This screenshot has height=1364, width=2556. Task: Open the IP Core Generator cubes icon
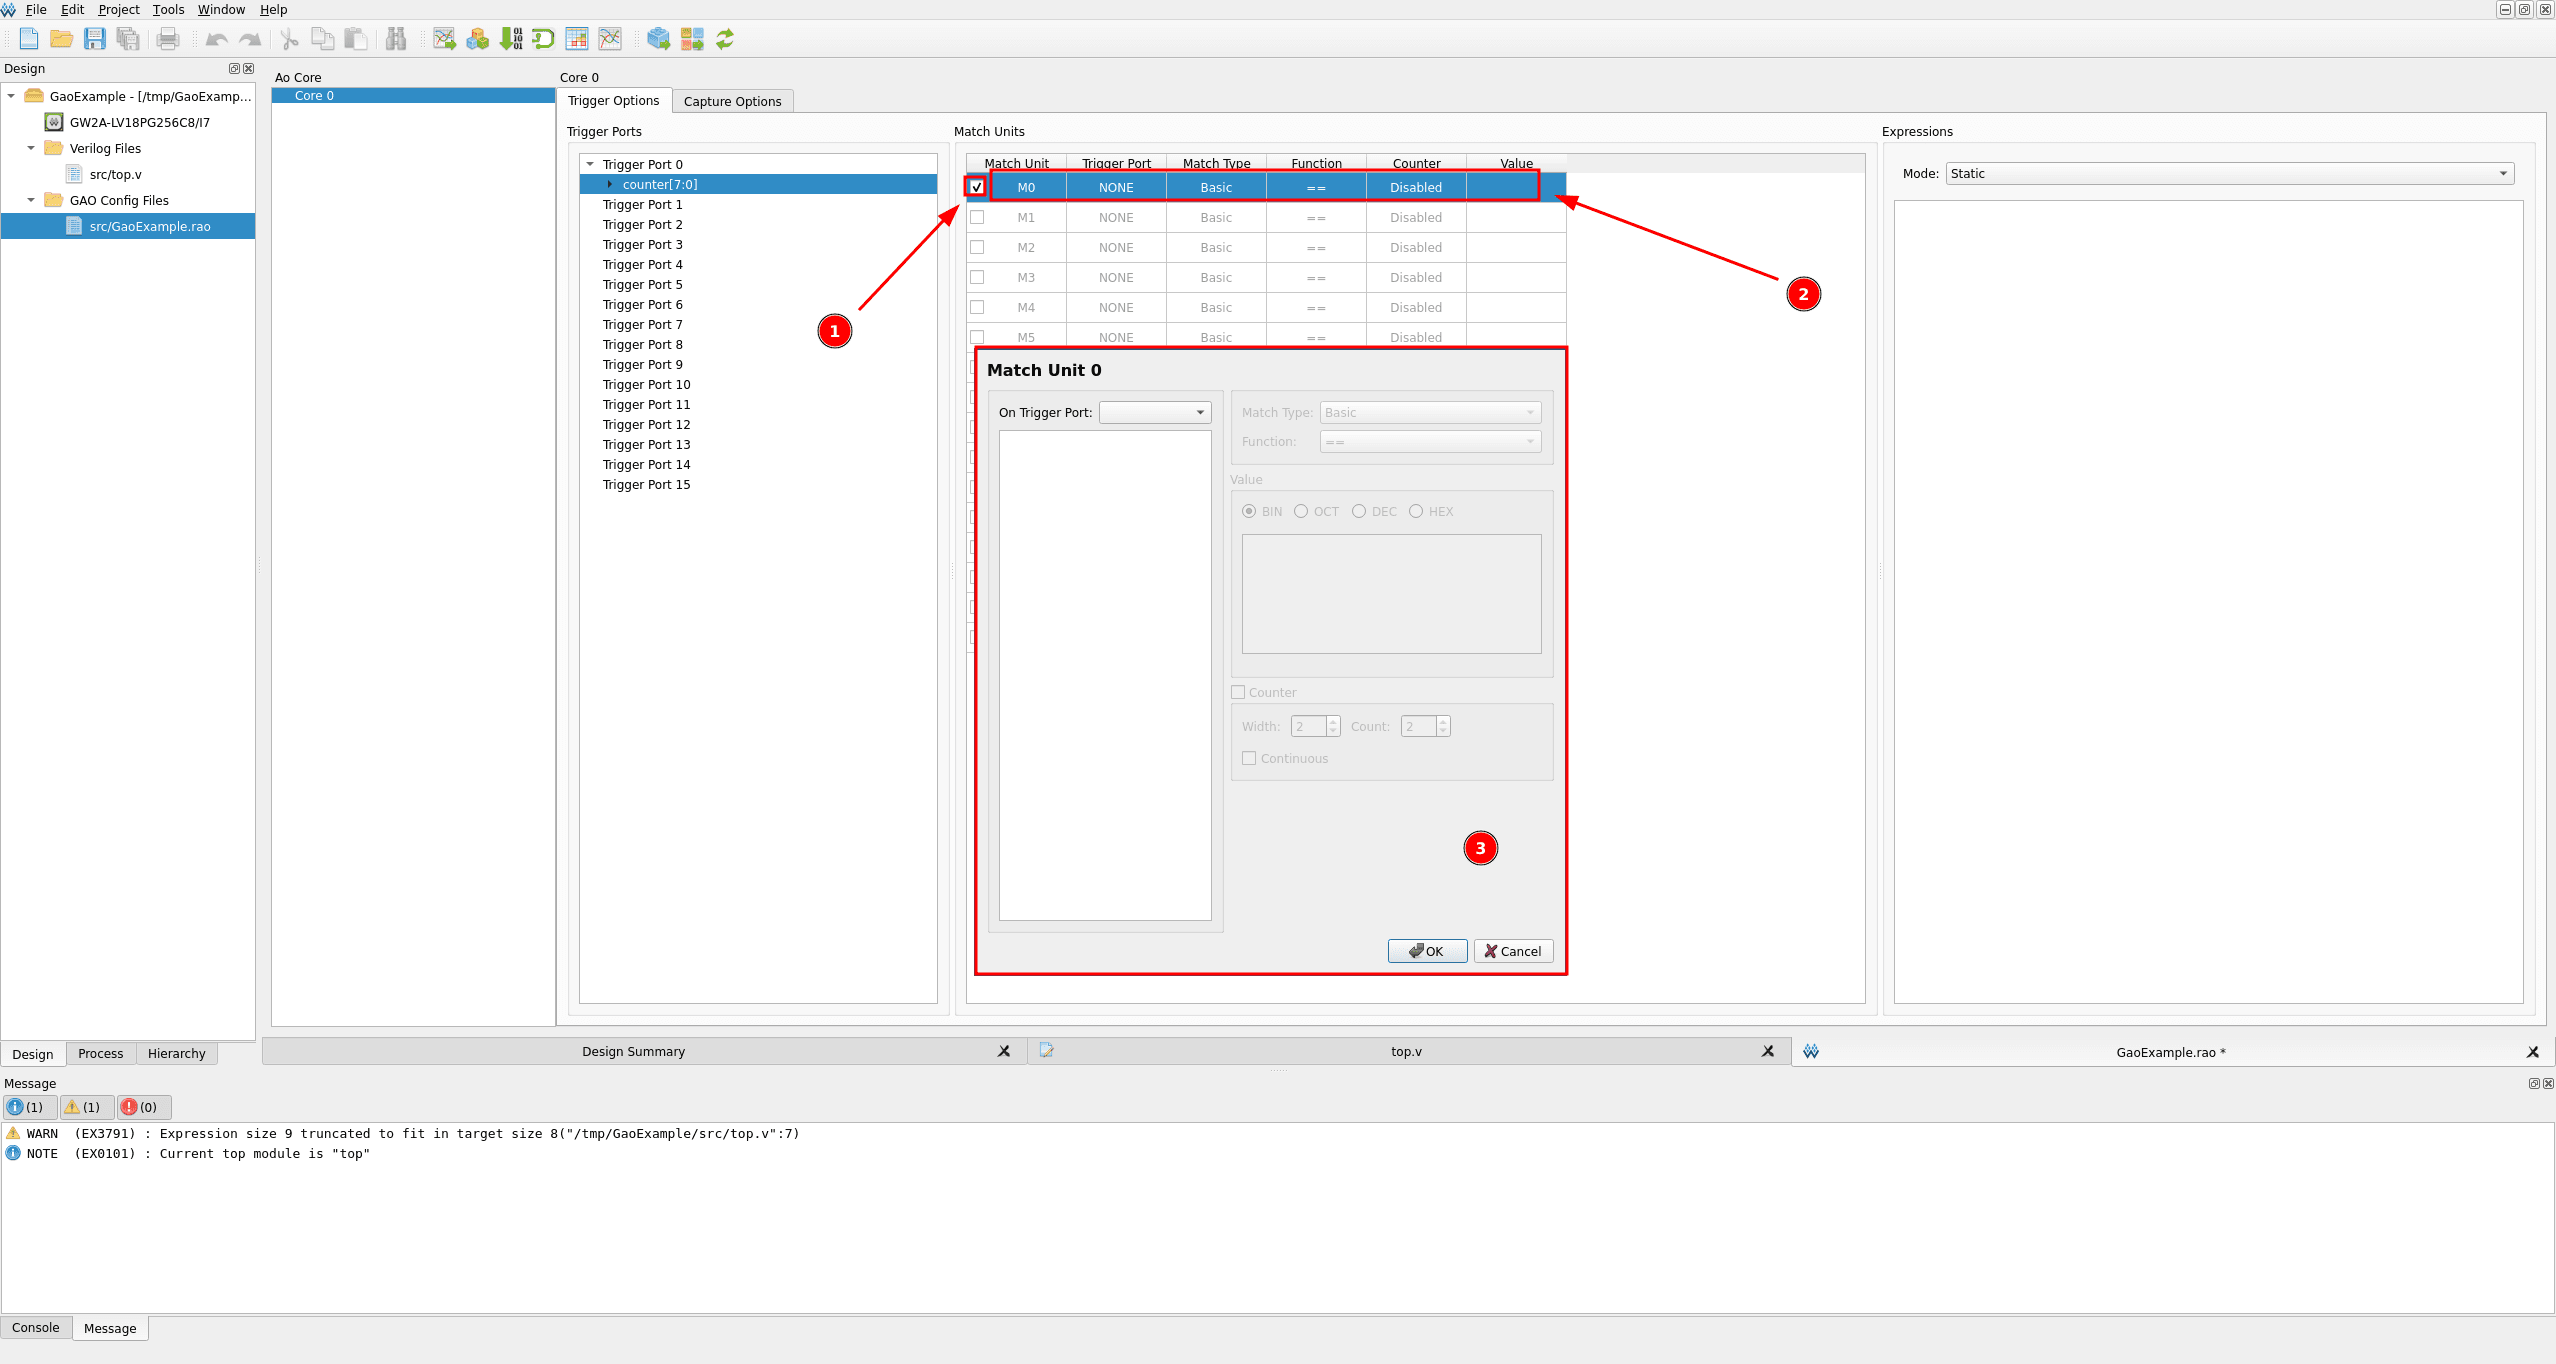[478, 39]
